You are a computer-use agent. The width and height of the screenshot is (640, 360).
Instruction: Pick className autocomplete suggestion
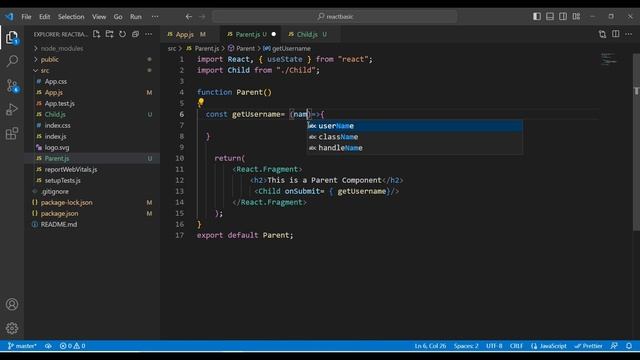415,137
